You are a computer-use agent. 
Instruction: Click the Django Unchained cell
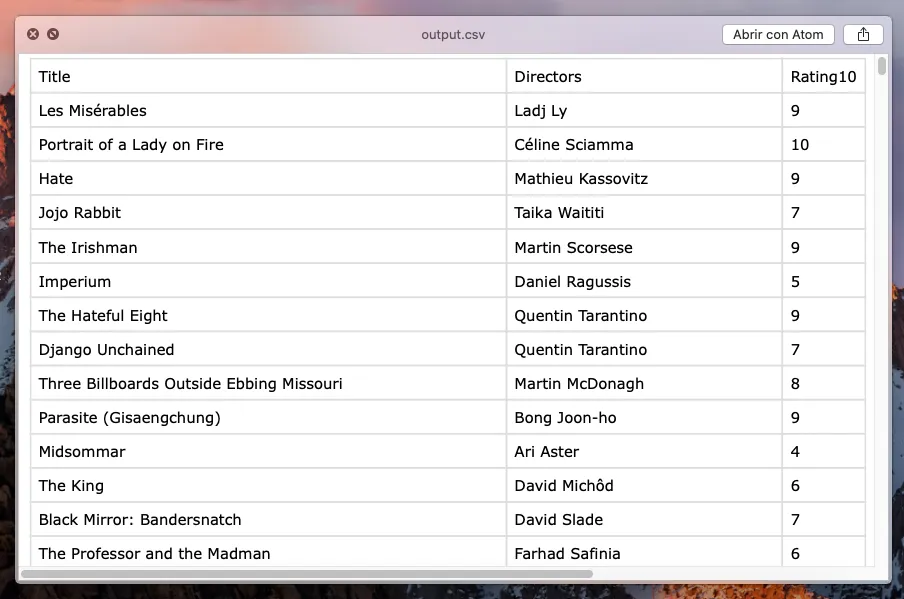(269, 349)
